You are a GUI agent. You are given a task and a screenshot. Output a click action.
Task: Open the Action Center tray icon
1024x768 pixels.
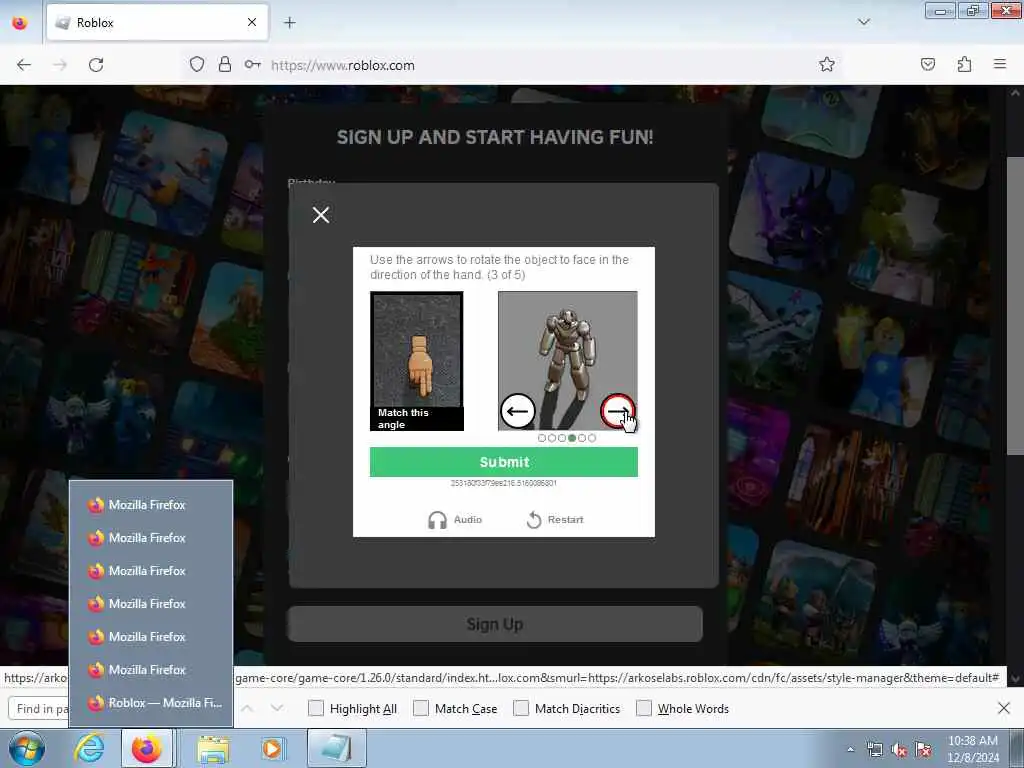(923, 750)
